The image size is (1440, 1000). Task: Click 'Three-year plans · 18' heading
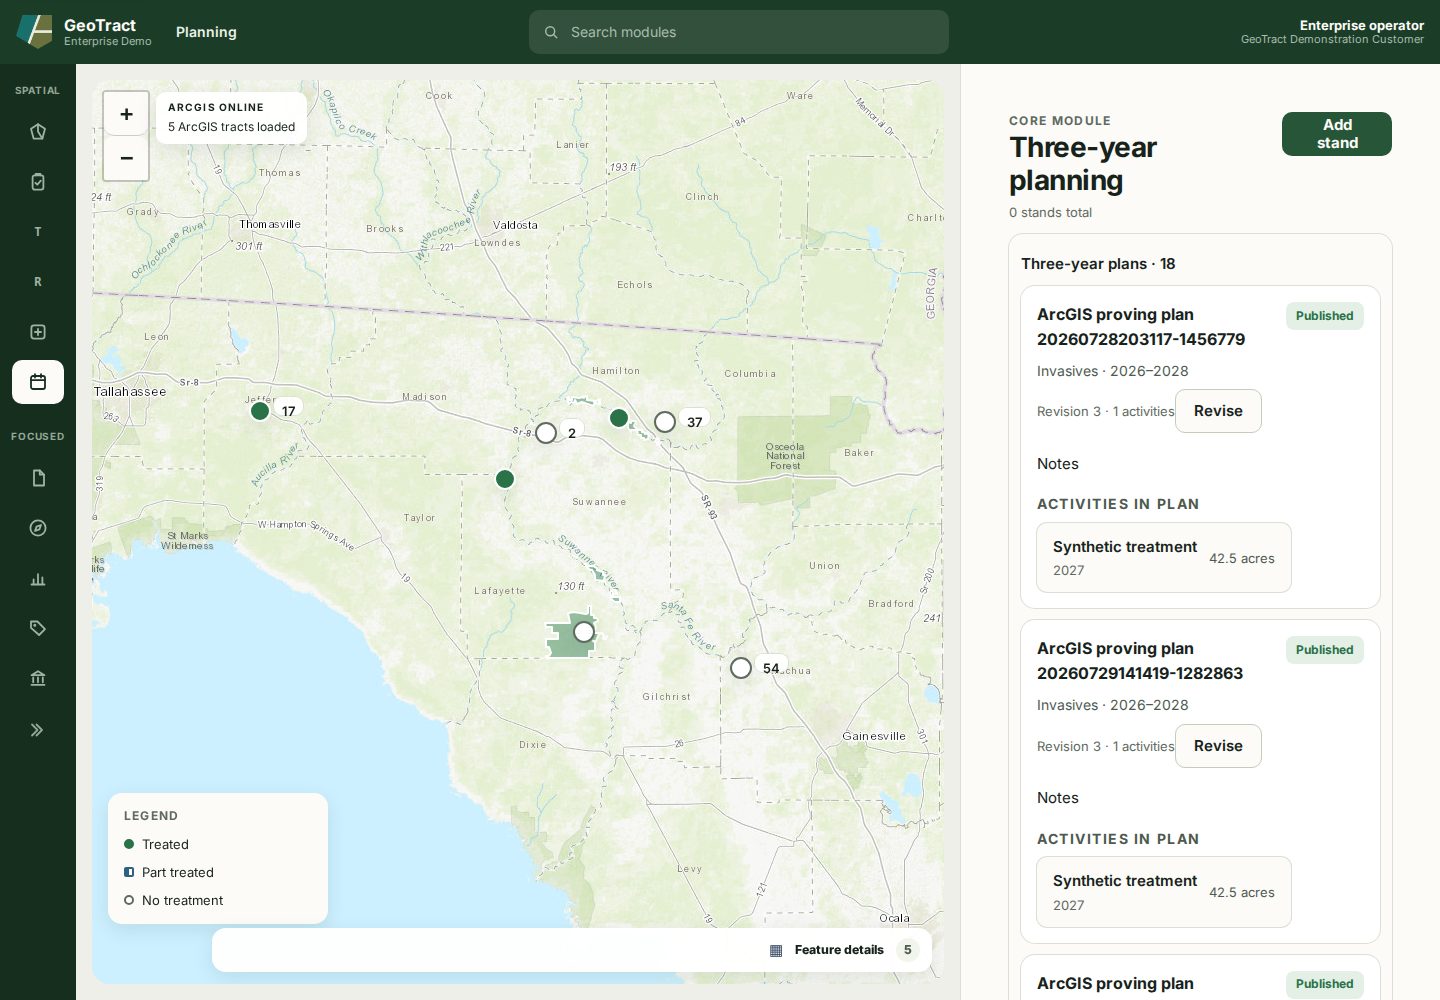click(x=1098, y=264)
